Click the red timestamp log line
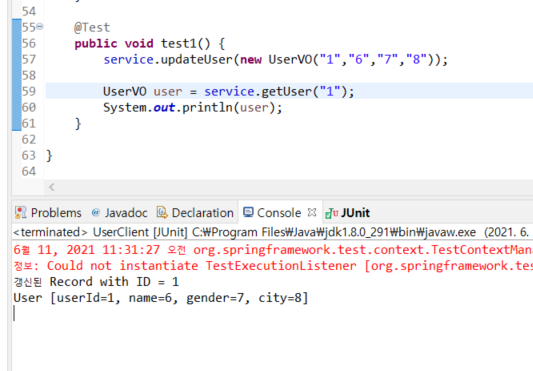This screenshot has height=371, width=533. tap(273, 250)
